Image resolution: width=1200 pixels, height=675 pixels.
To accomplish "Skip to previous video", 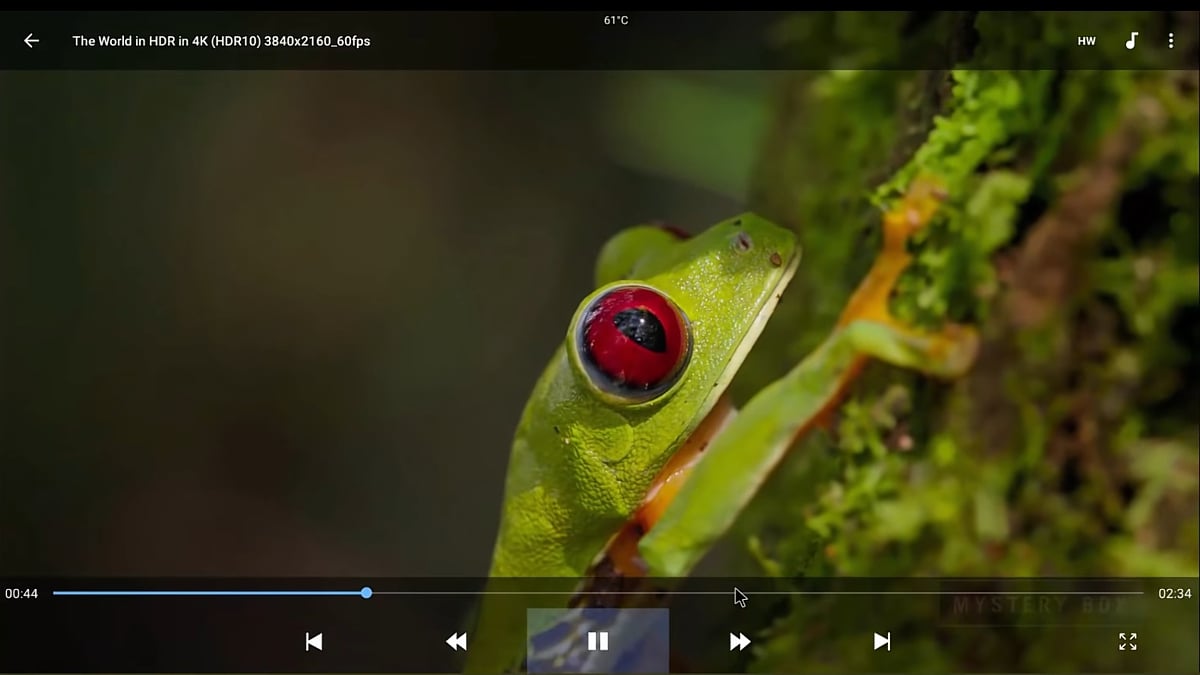I will 314,641.
